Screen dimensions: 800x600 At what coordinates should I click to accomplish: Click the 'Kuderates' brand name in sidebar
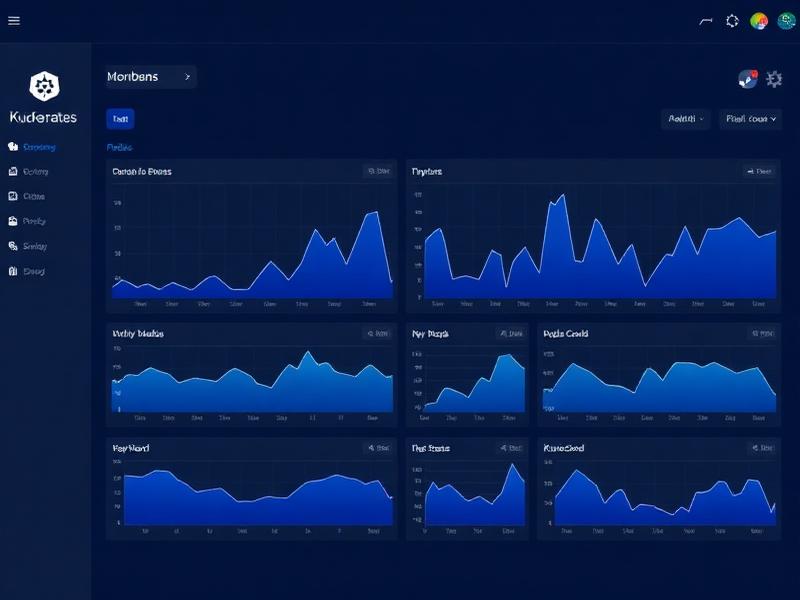coord(43,117)
